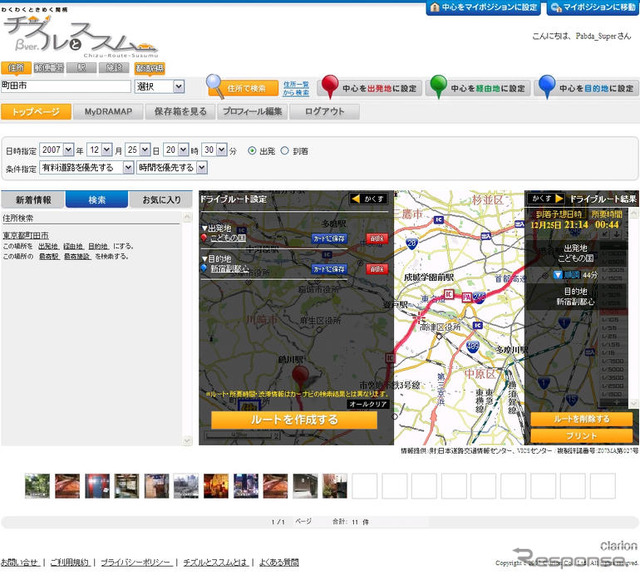Open the お気に入り tab
The height and width of the screenshot is (580, 640).
coord(161,200)
